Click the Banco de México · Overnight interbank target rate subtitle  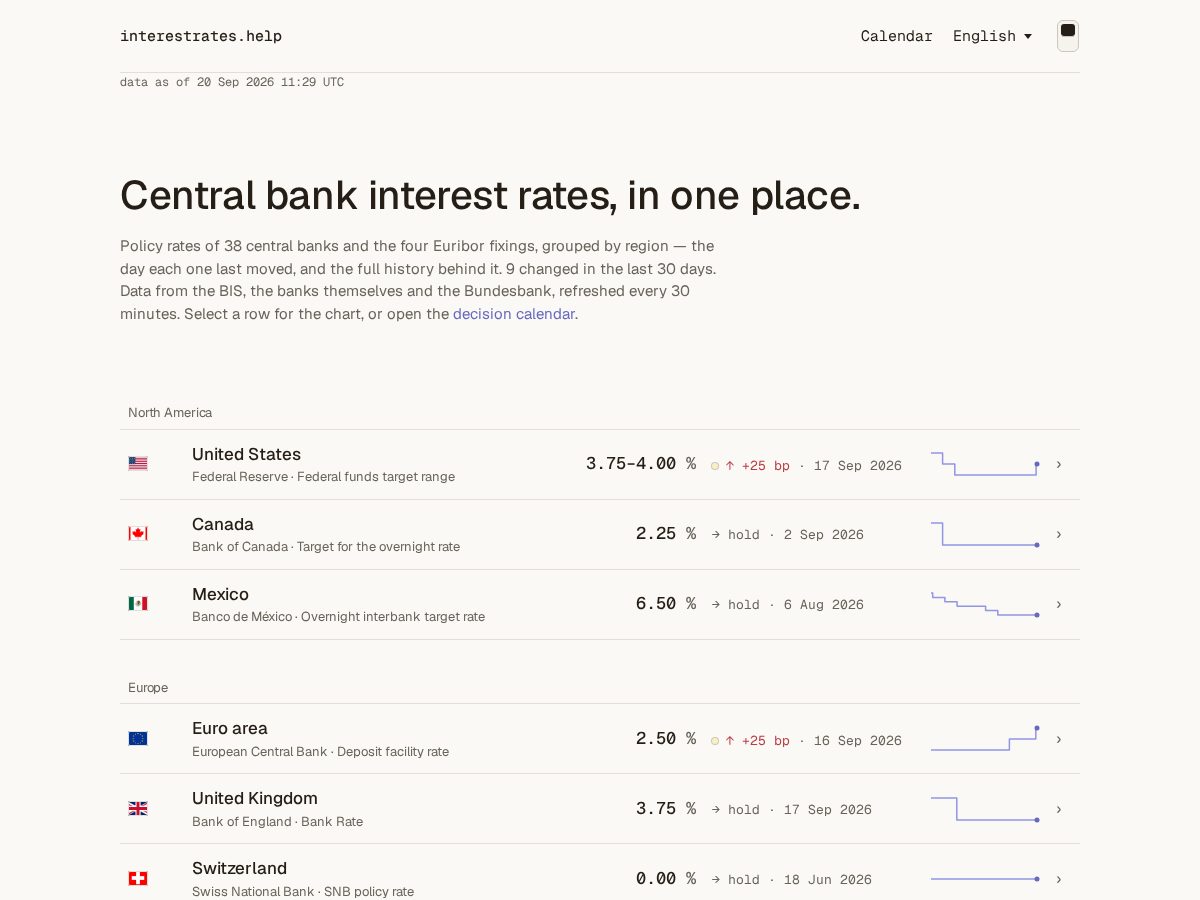[338, 617]
